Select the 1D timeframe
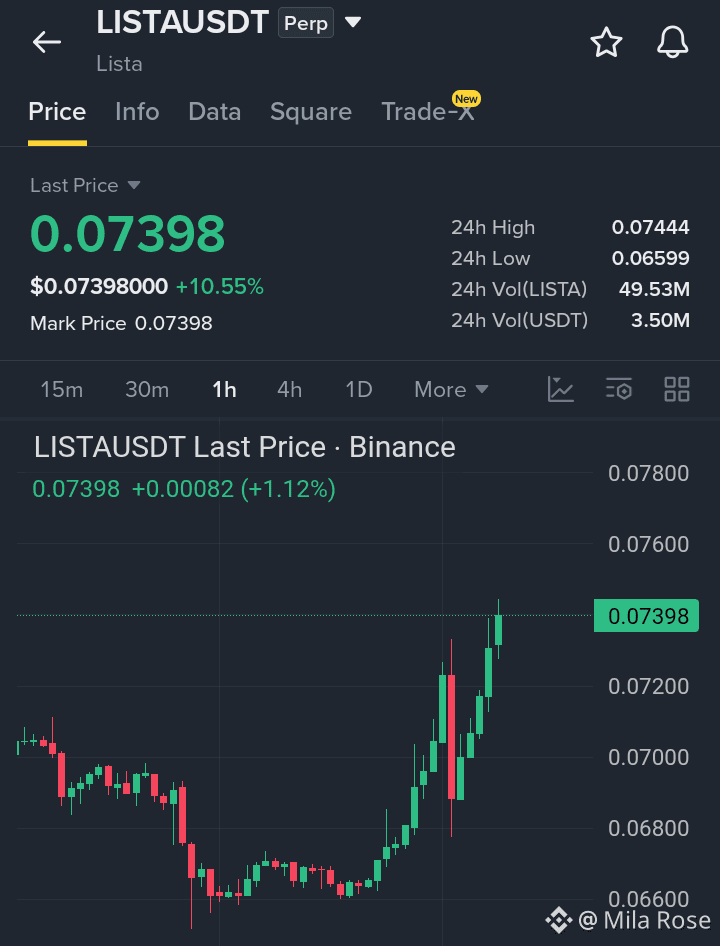Viewport: 720px width, 946px height. tap(358, 390)
